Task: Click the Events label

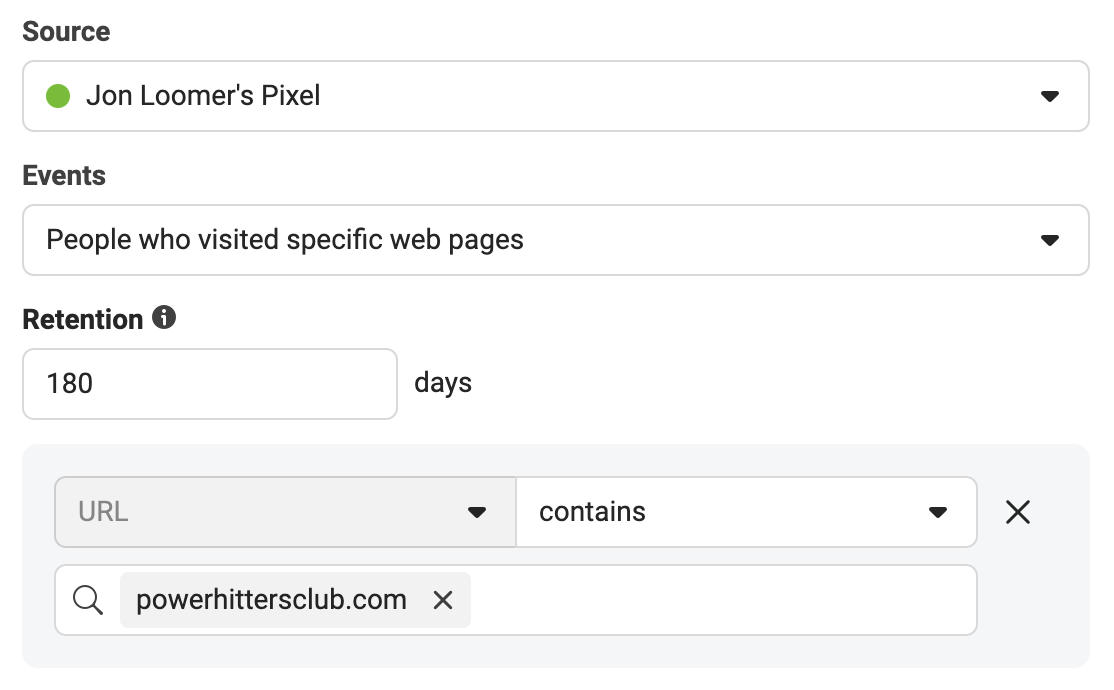Action: click(64, 176)
